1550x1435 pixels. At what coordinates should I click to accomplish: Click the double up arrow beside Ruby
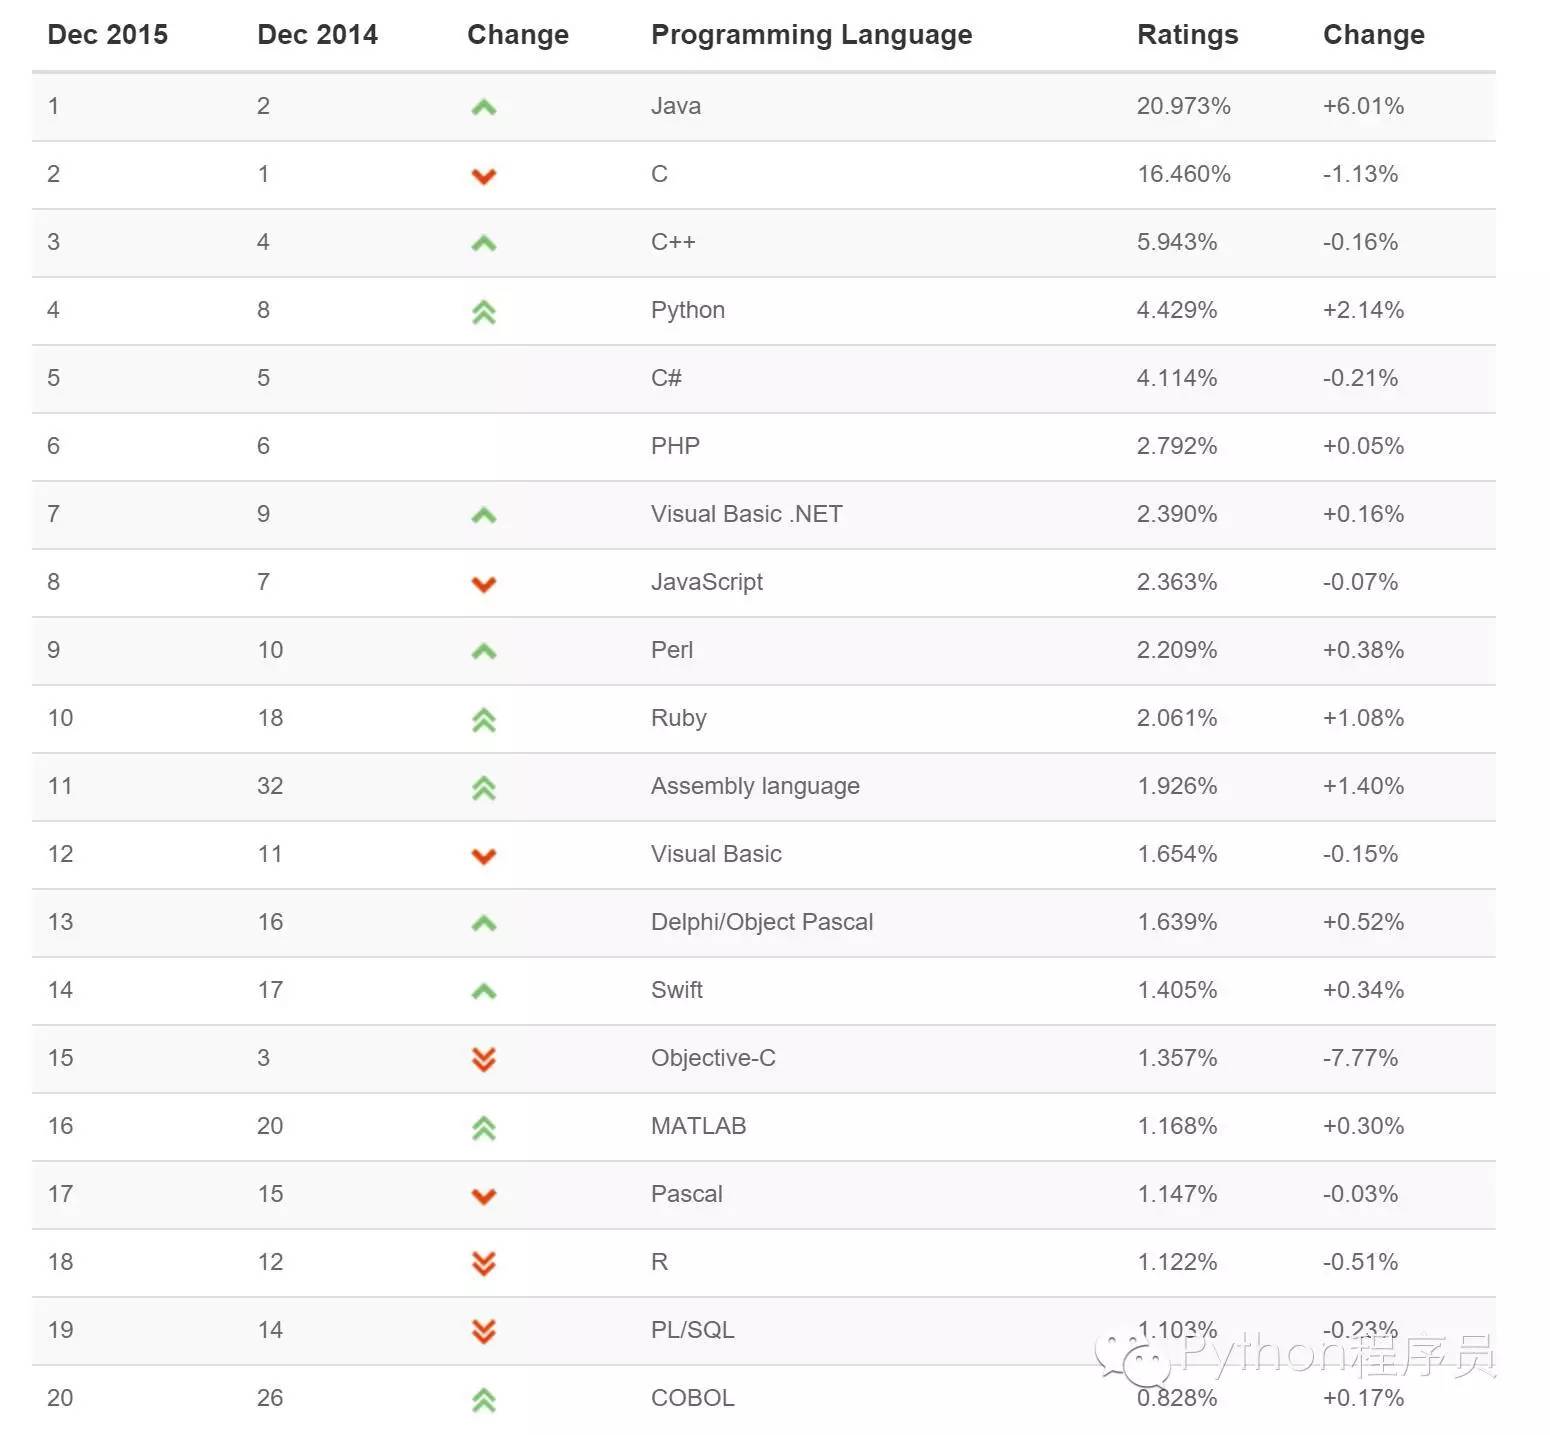(x=484, y=720)
